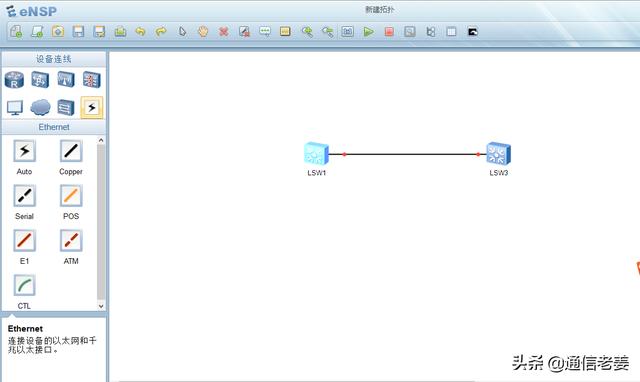Select the pointer arrow tool
This screenshot has width=640, height=382.
click(182, 31)
